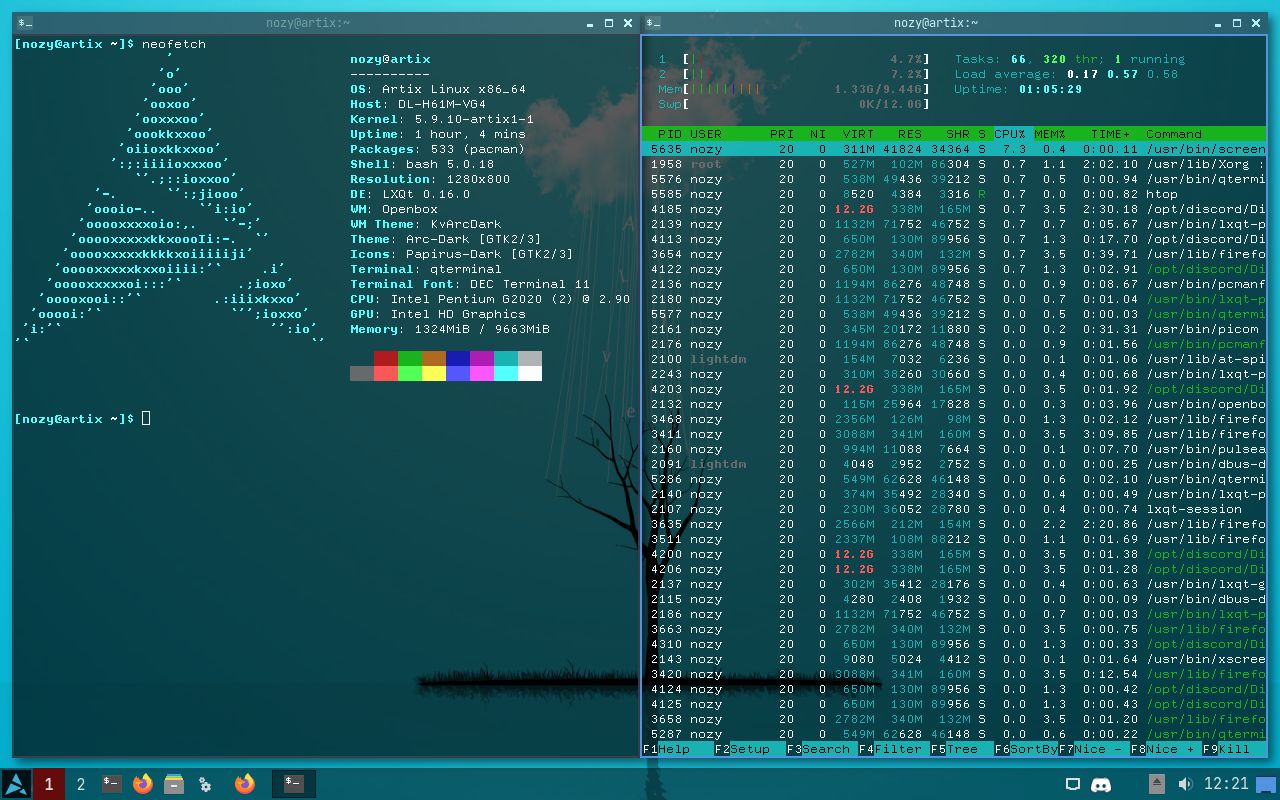Screen dimensions: 1280x800
Task: Open the settings gears launcher icon
Action: point(205,784)
